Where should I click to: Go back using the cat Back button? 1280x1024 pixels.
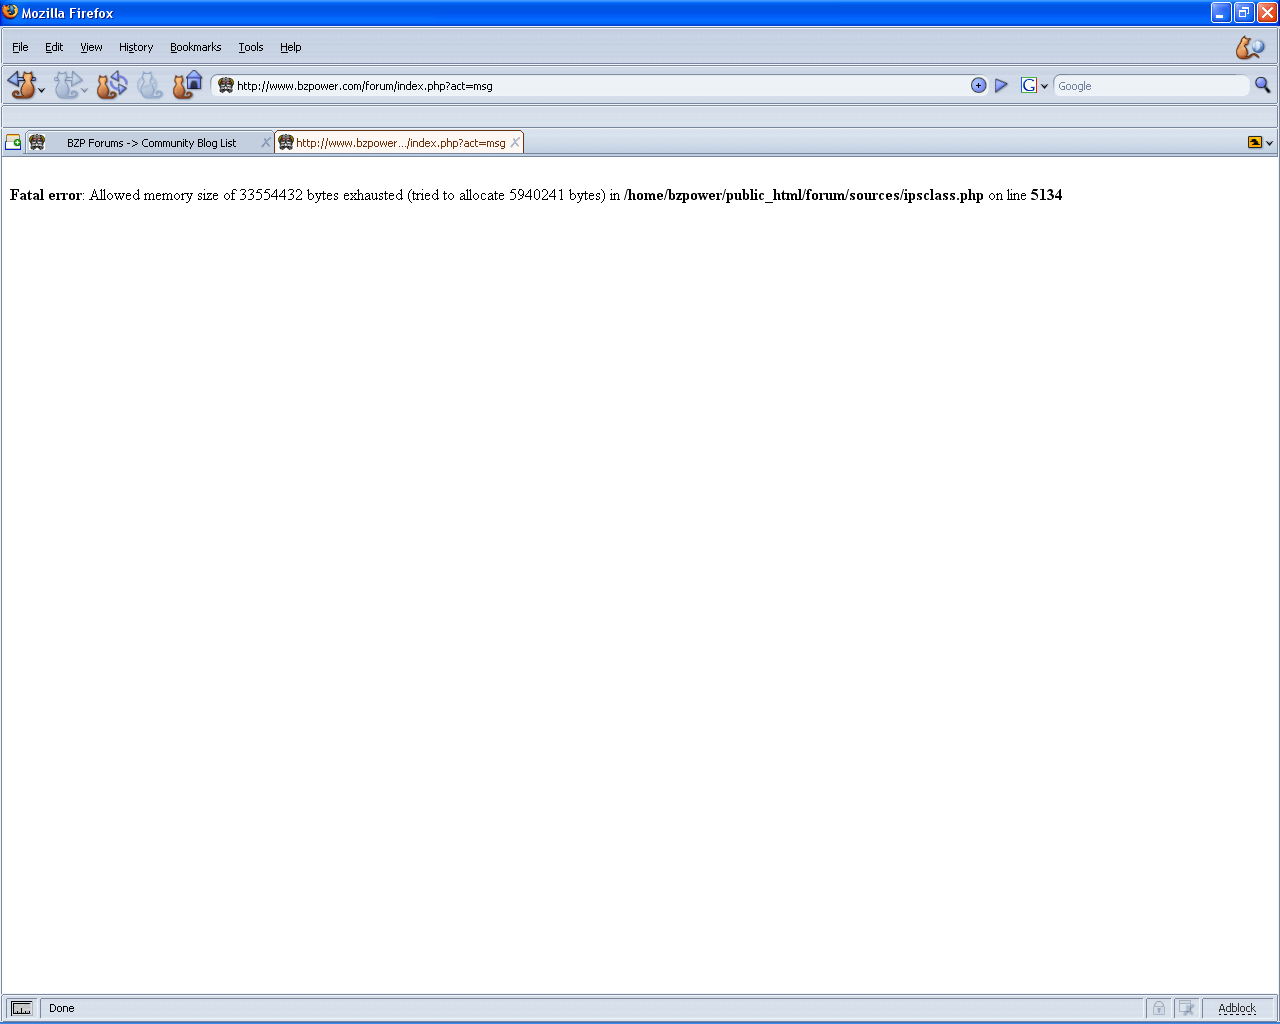point(20,85)
